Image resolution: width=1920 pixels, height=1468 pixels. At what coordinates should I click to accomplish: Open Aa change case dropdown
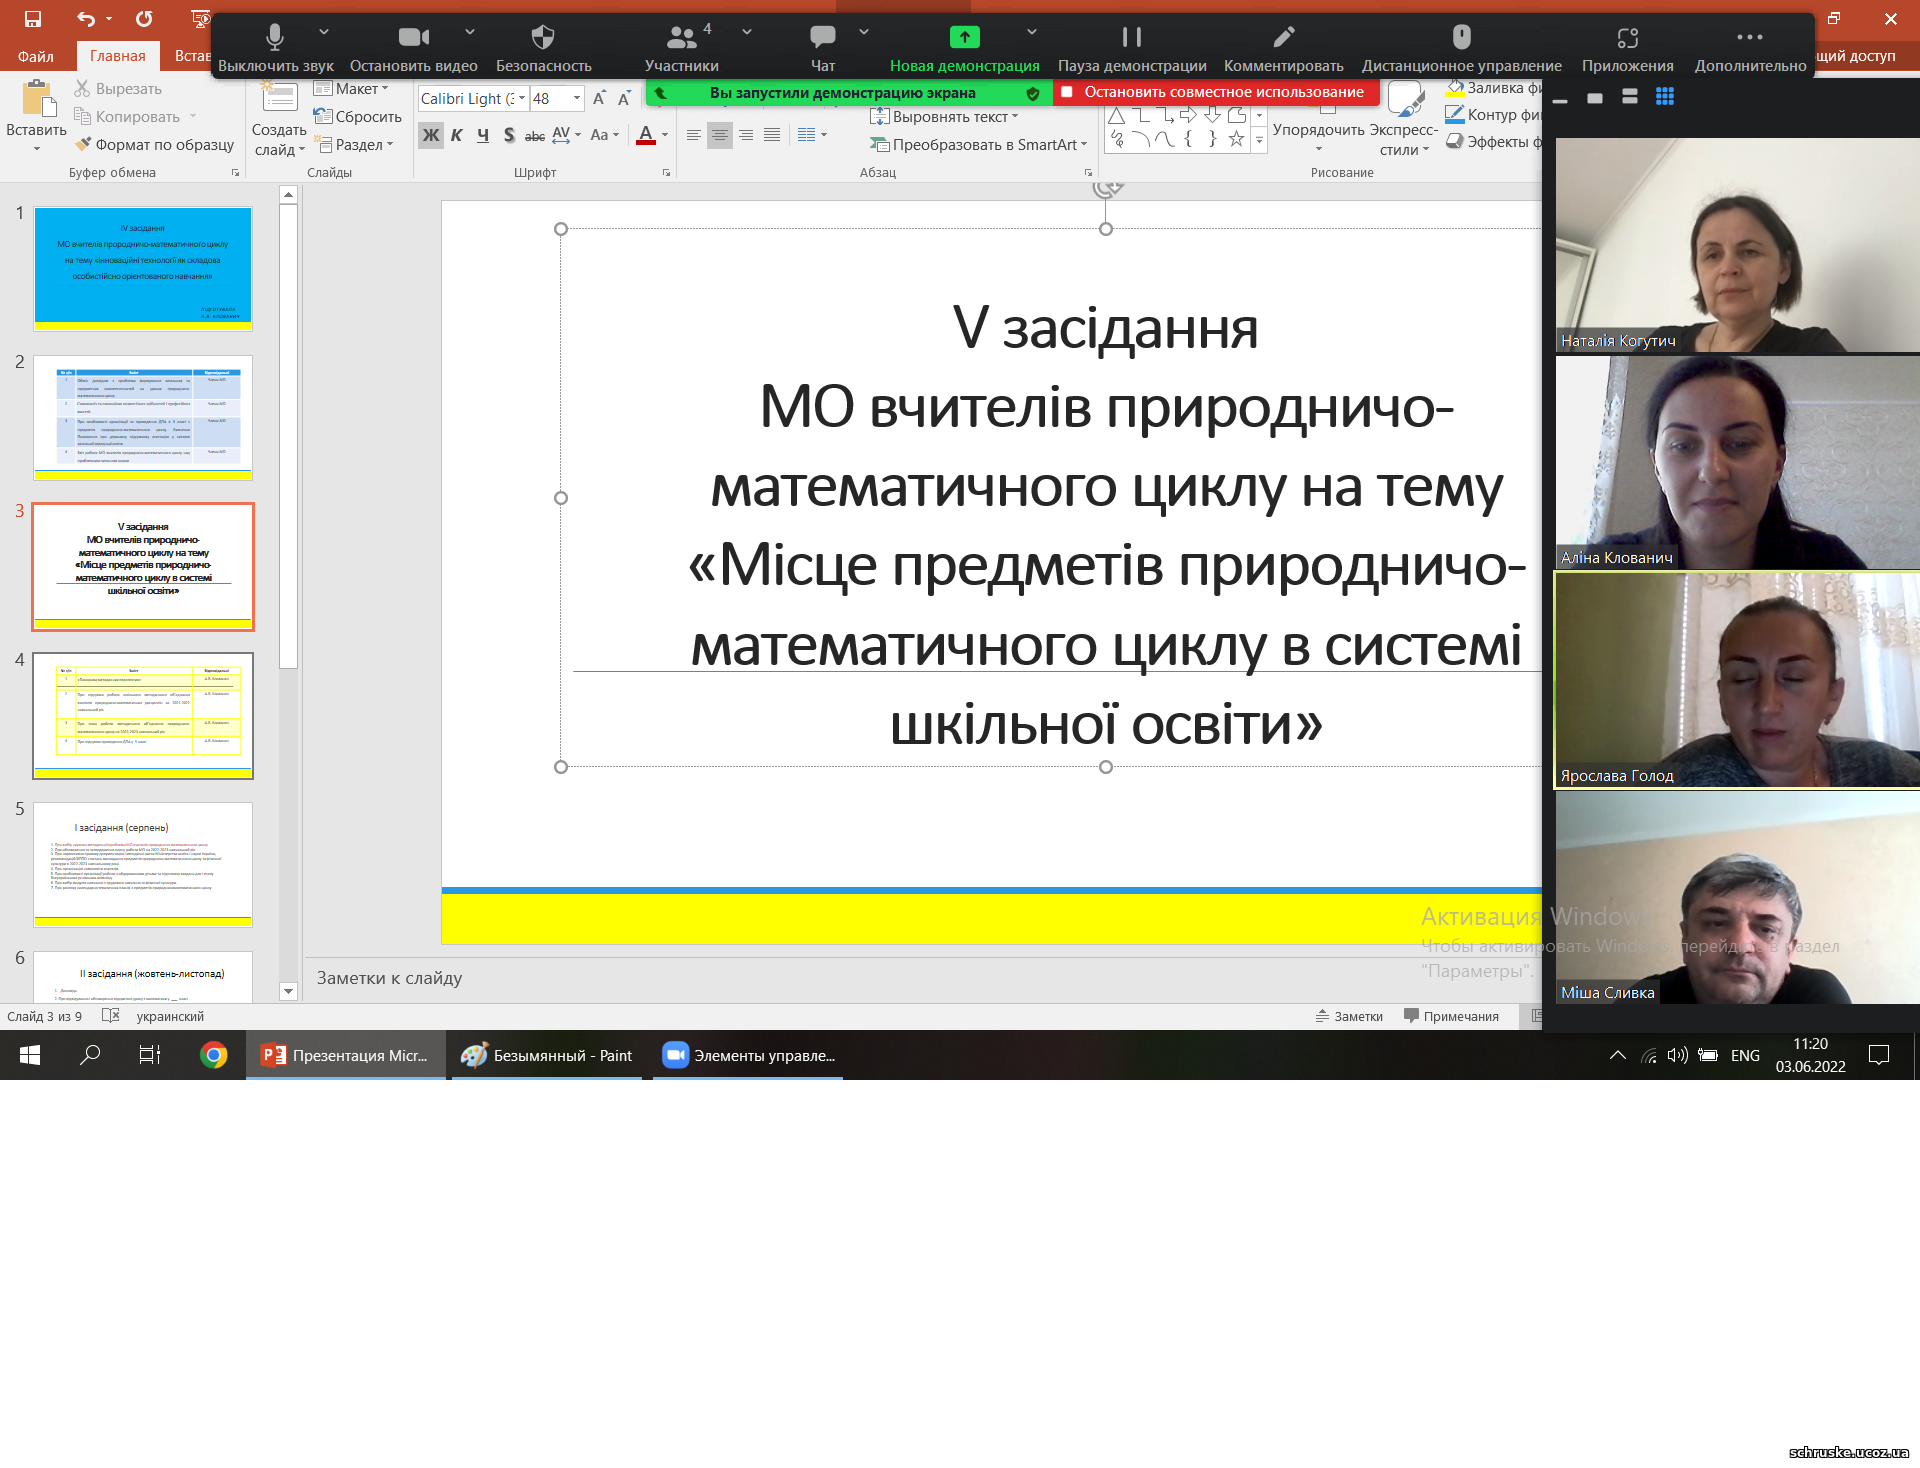[x=604, y=135]
